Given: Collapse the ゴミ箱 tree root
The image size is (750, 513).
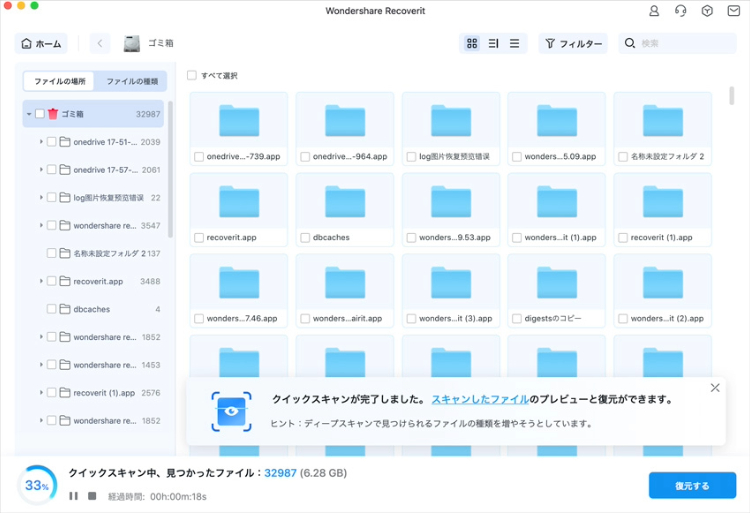Looking at the screenshot, I should click(x=29, y=114).
